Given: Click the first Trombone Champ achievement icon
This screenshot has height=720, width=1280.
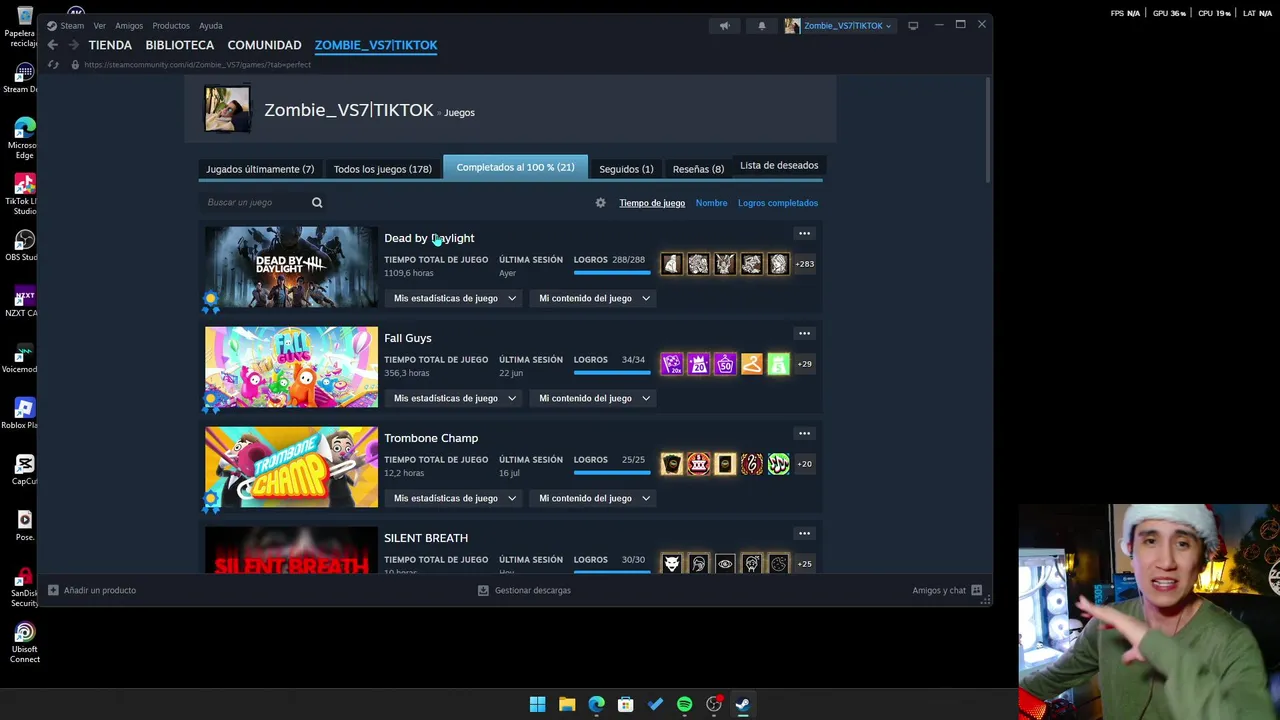Looking at the screenshot, I should [x=672, y=464].
